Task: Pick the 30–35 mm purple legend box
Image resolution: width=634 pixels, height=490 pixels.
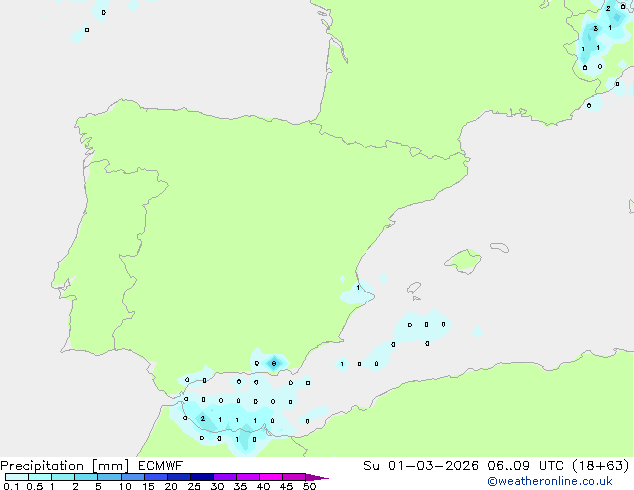Action: 224,477
